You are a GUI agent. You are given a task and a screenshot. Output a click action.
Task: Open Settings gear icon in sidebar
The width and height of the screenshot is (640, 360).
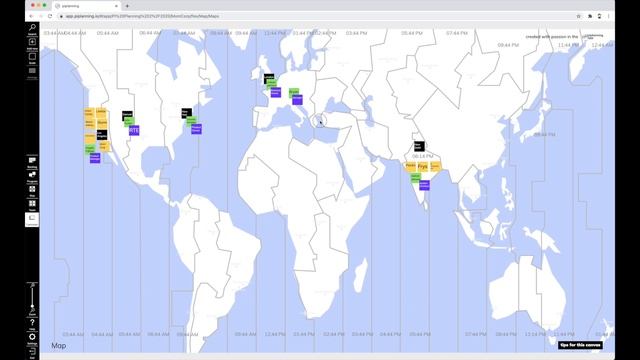tap(32, 338)
